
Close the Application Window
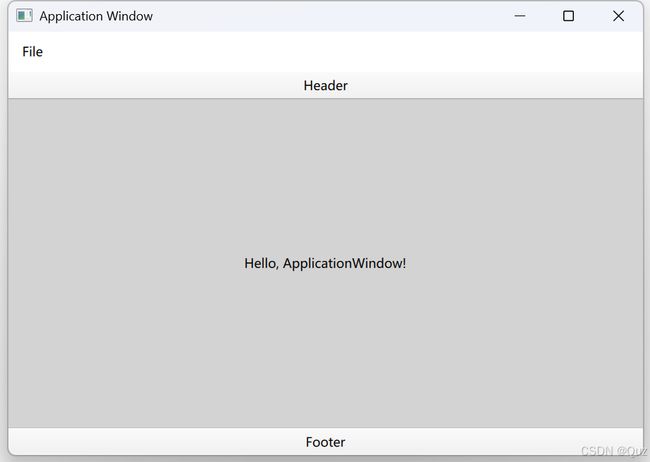tap(618, 16)
